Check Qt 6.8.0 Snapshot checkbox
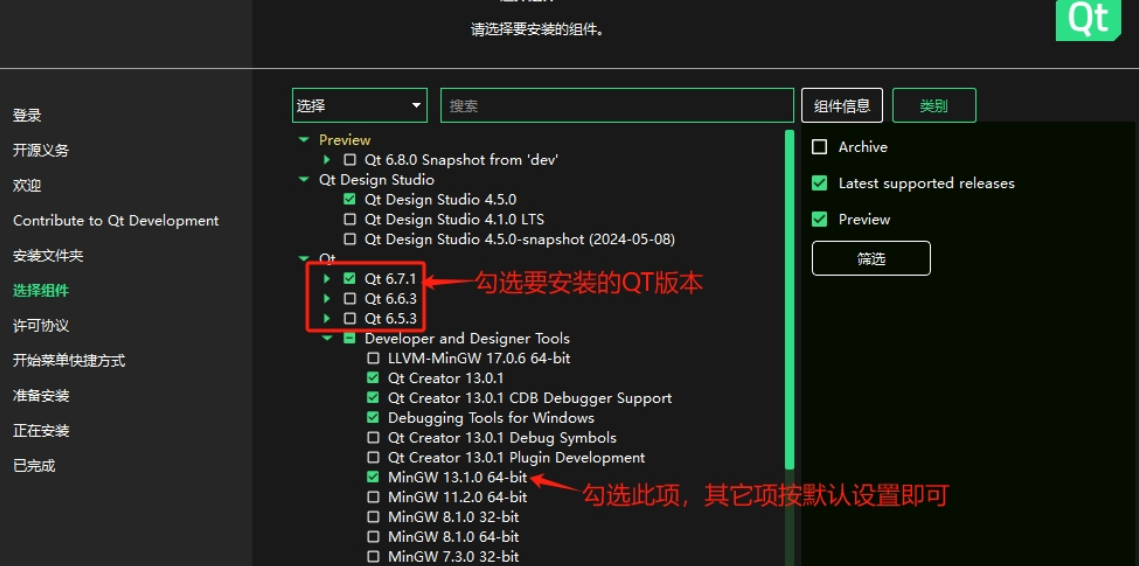 (x=350, y=159)
